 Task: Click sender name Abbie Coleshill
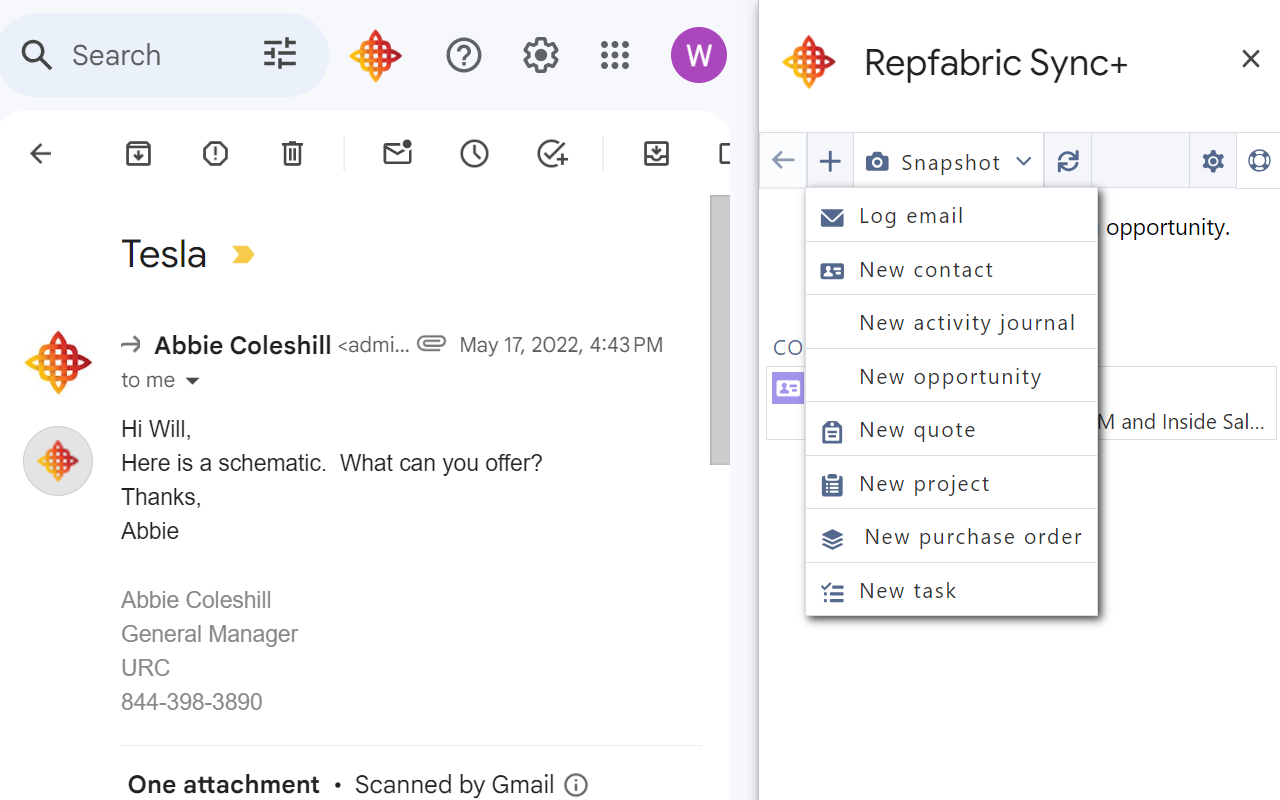click(x=243, y=346)
